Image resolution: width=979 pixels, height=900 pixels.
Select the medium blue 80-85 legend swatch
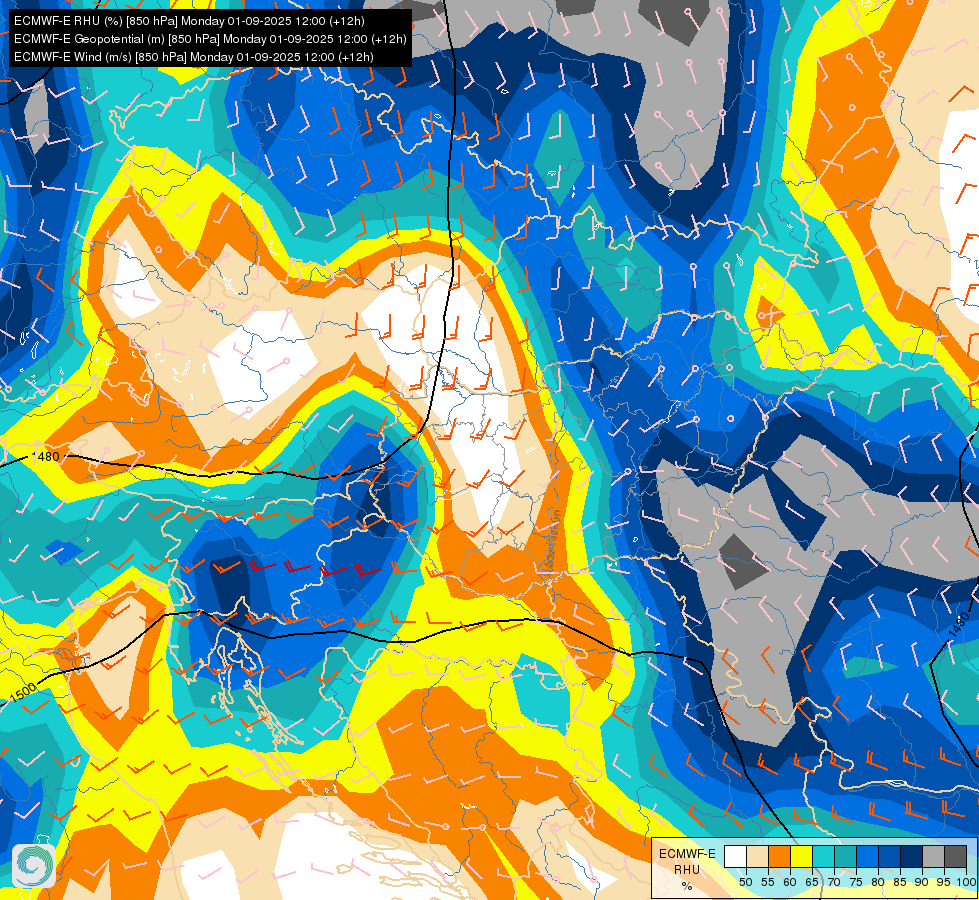890,856
